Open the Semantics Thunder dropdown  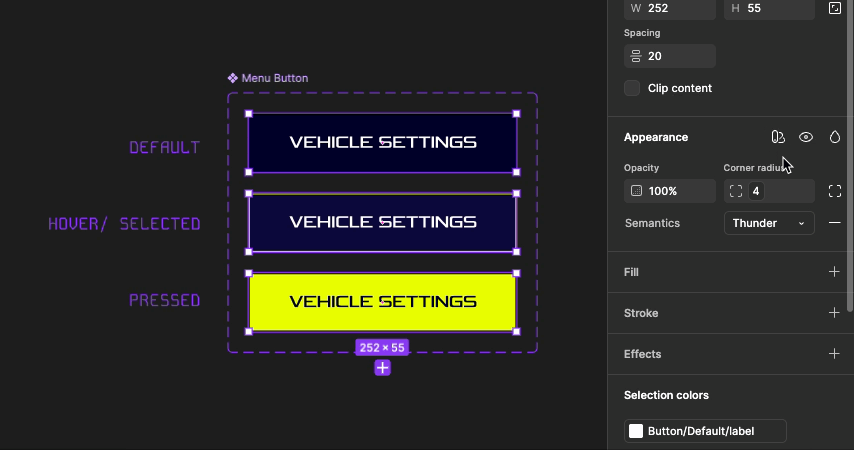[769, 223]
